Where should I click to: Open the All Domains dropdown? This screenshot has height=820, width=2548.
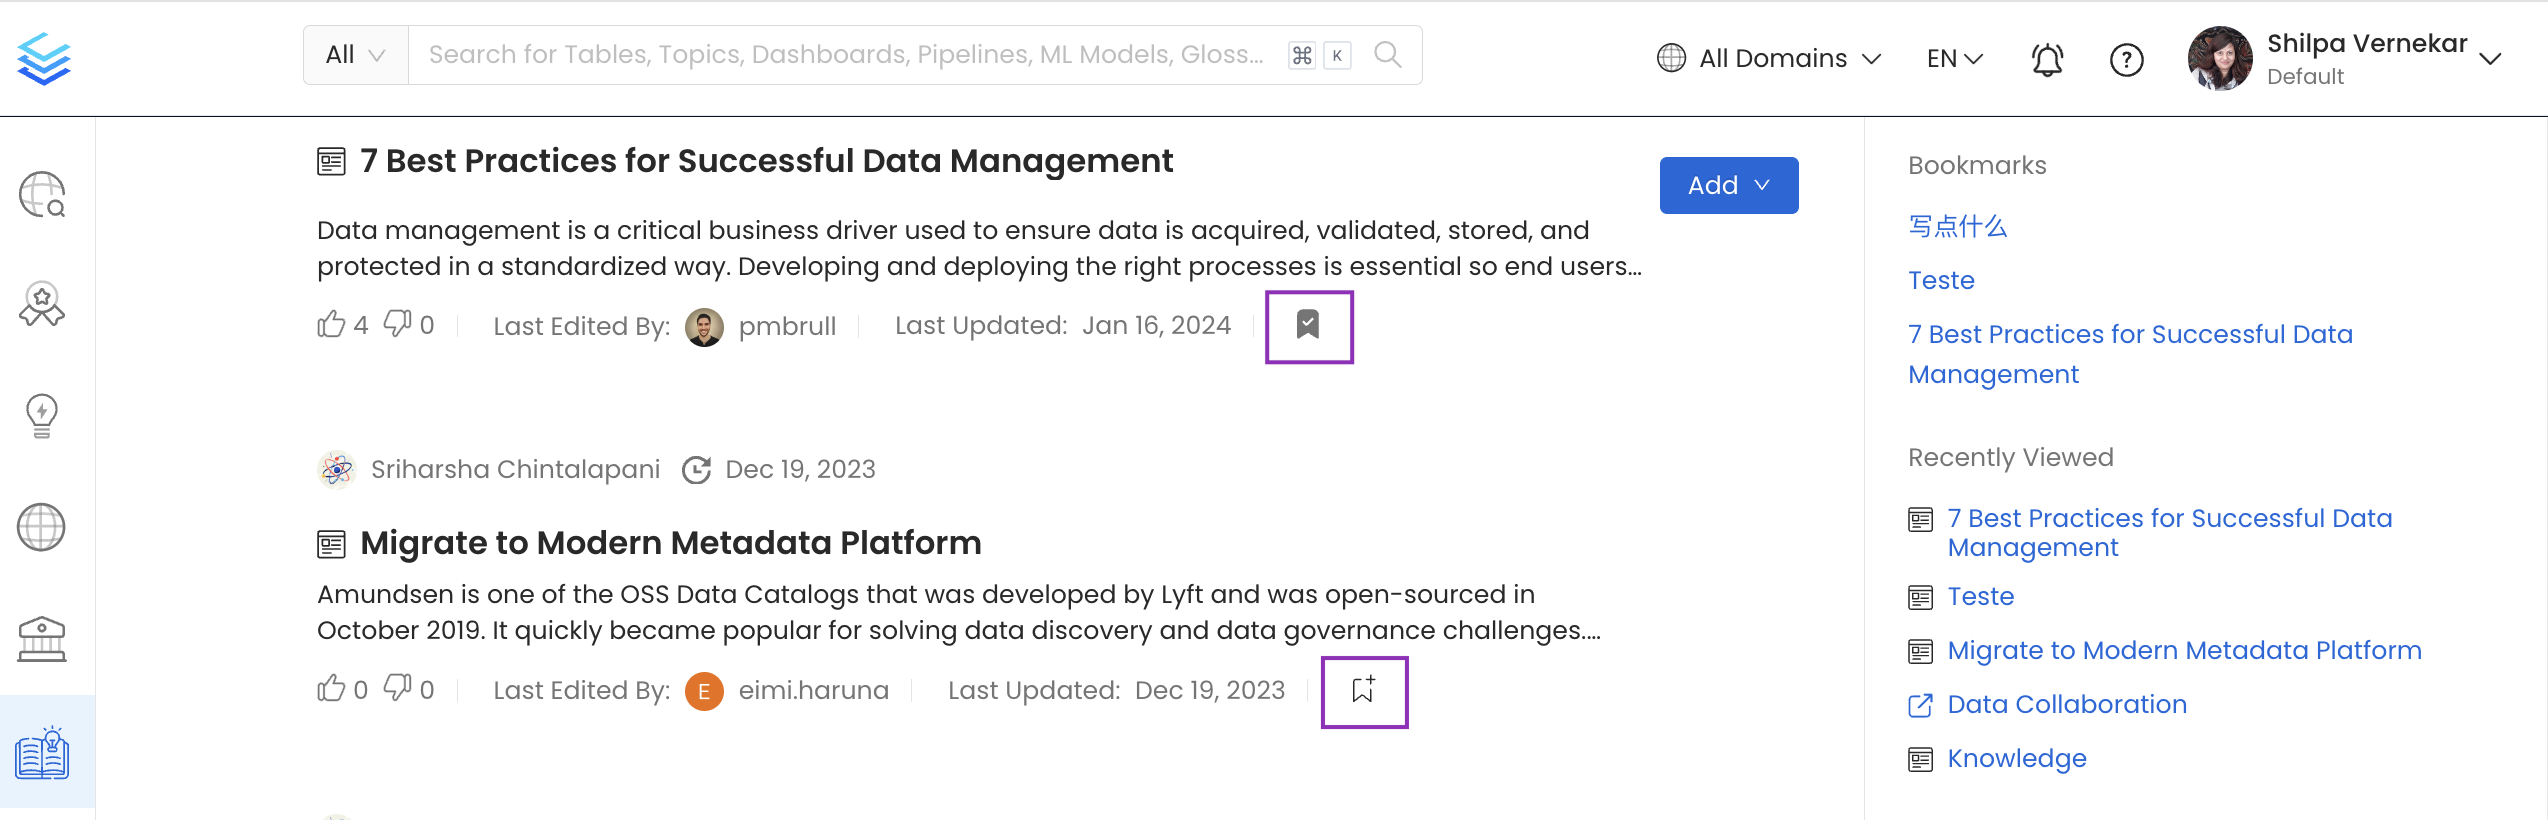pos(1769,58)
